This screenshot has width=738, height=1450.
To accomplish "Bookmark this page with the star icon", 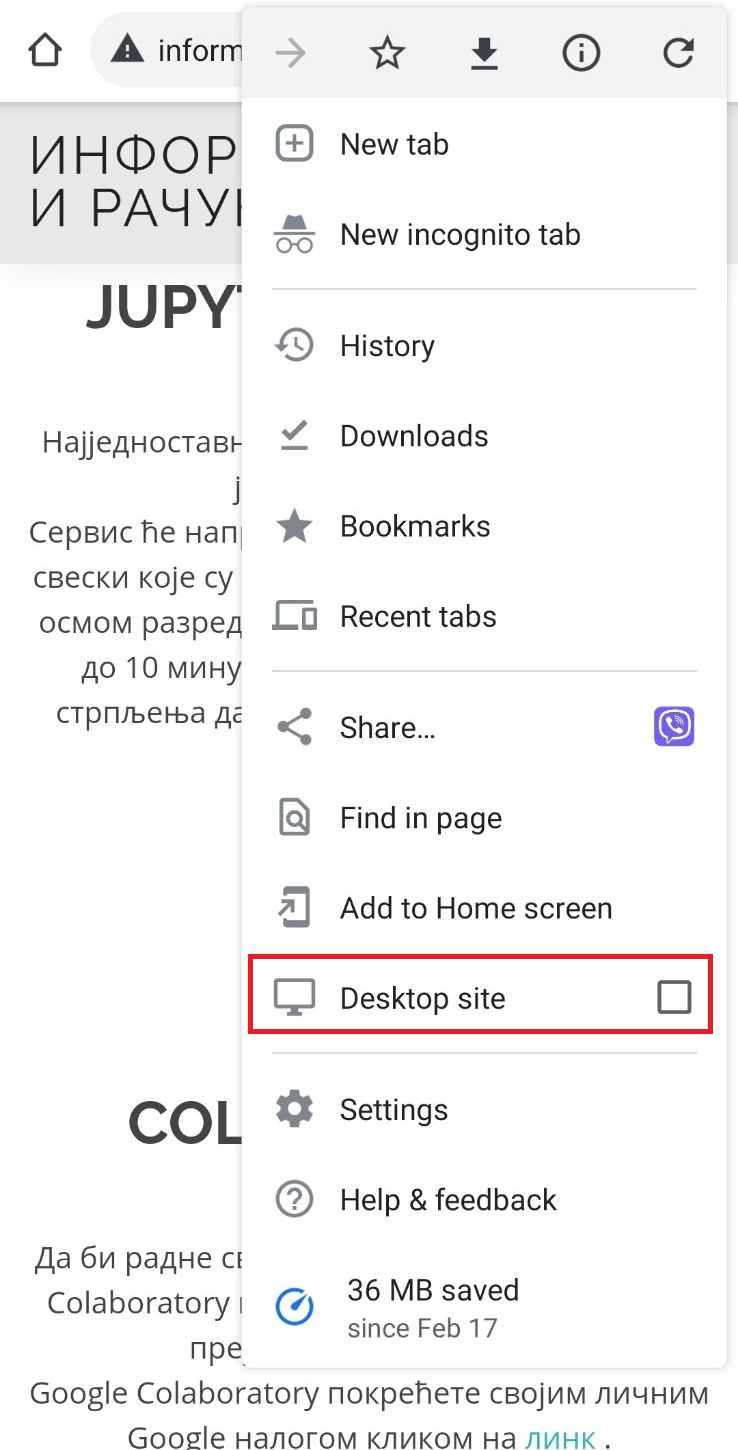I will [x=387, y=54].
